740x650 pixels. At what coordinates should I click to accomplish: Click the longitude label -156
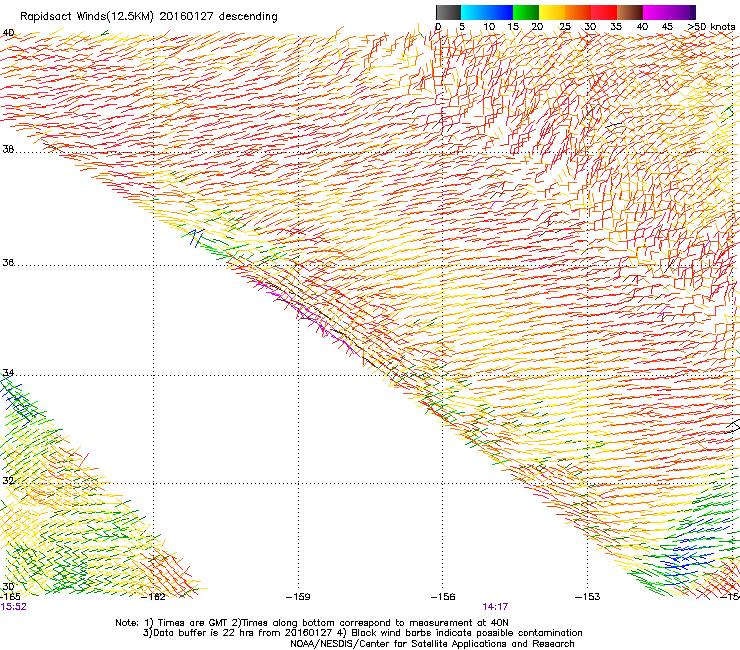[x=443, y=597]
